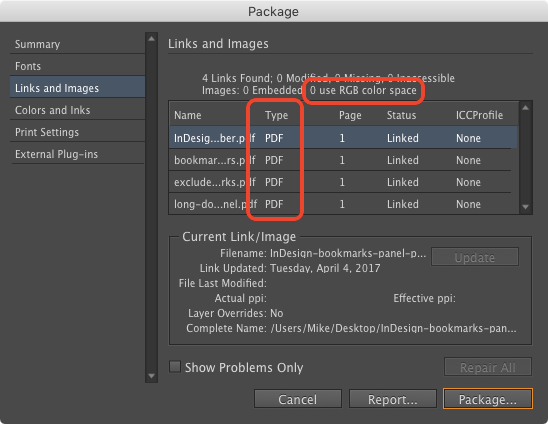
Task: Click the Repair All button
Action: [488, 367]
